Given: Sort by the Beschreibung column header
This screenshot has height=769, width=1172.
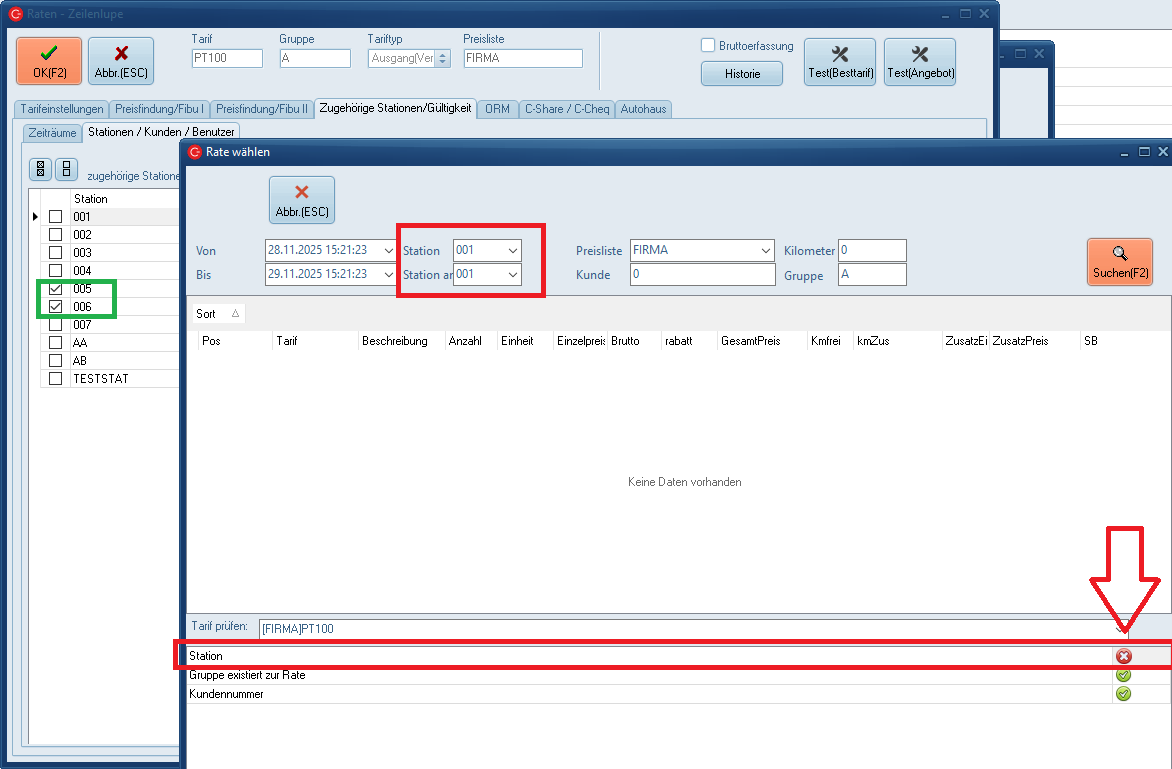Looking at the screenshot, I should 395,341.
